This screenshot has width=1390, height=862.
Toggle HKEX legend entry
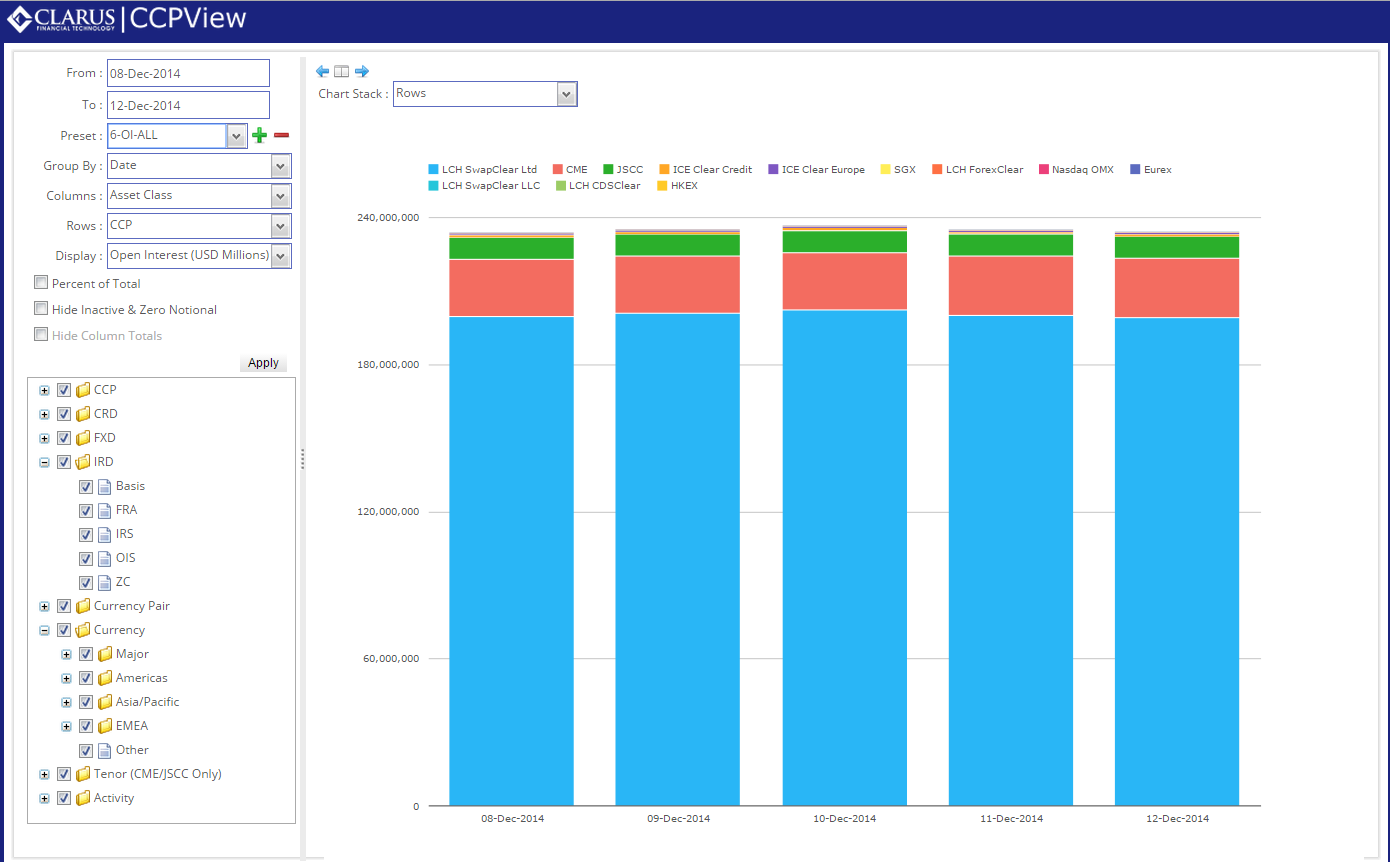pyautogui.click(x=678, y=186)
